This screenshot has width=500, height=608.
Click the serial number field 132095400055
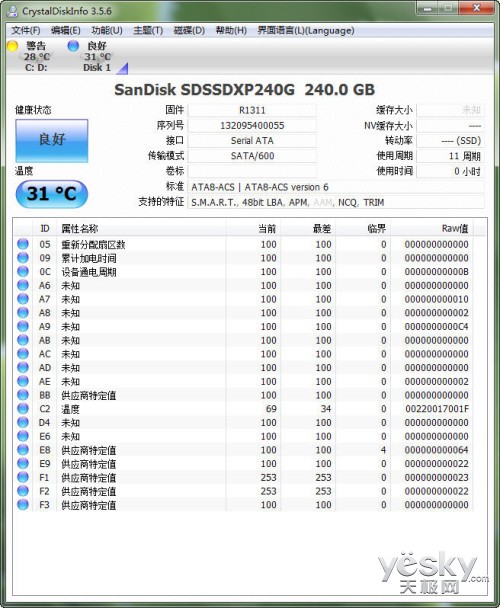(252, 126)
